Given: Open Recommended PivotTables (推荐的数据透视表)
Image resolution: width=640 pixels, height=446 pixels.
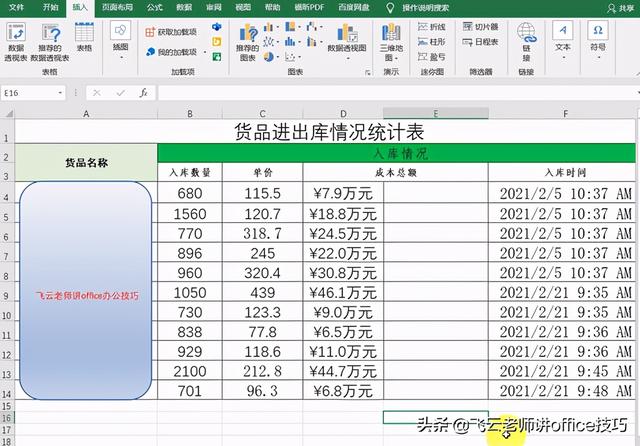Looking at the screenshot, I should point(50,42).
